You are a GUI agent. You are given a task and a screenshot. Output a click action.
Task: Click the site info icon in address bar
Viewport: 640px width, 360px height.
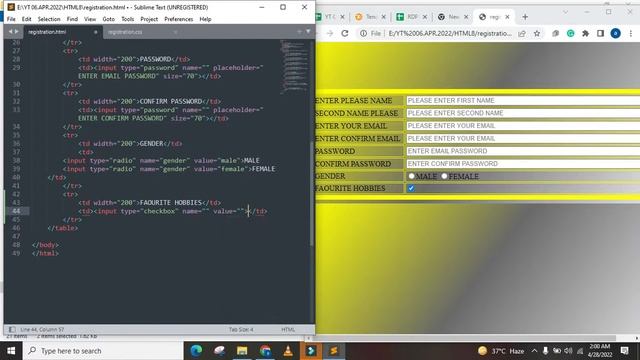[363, 33]
